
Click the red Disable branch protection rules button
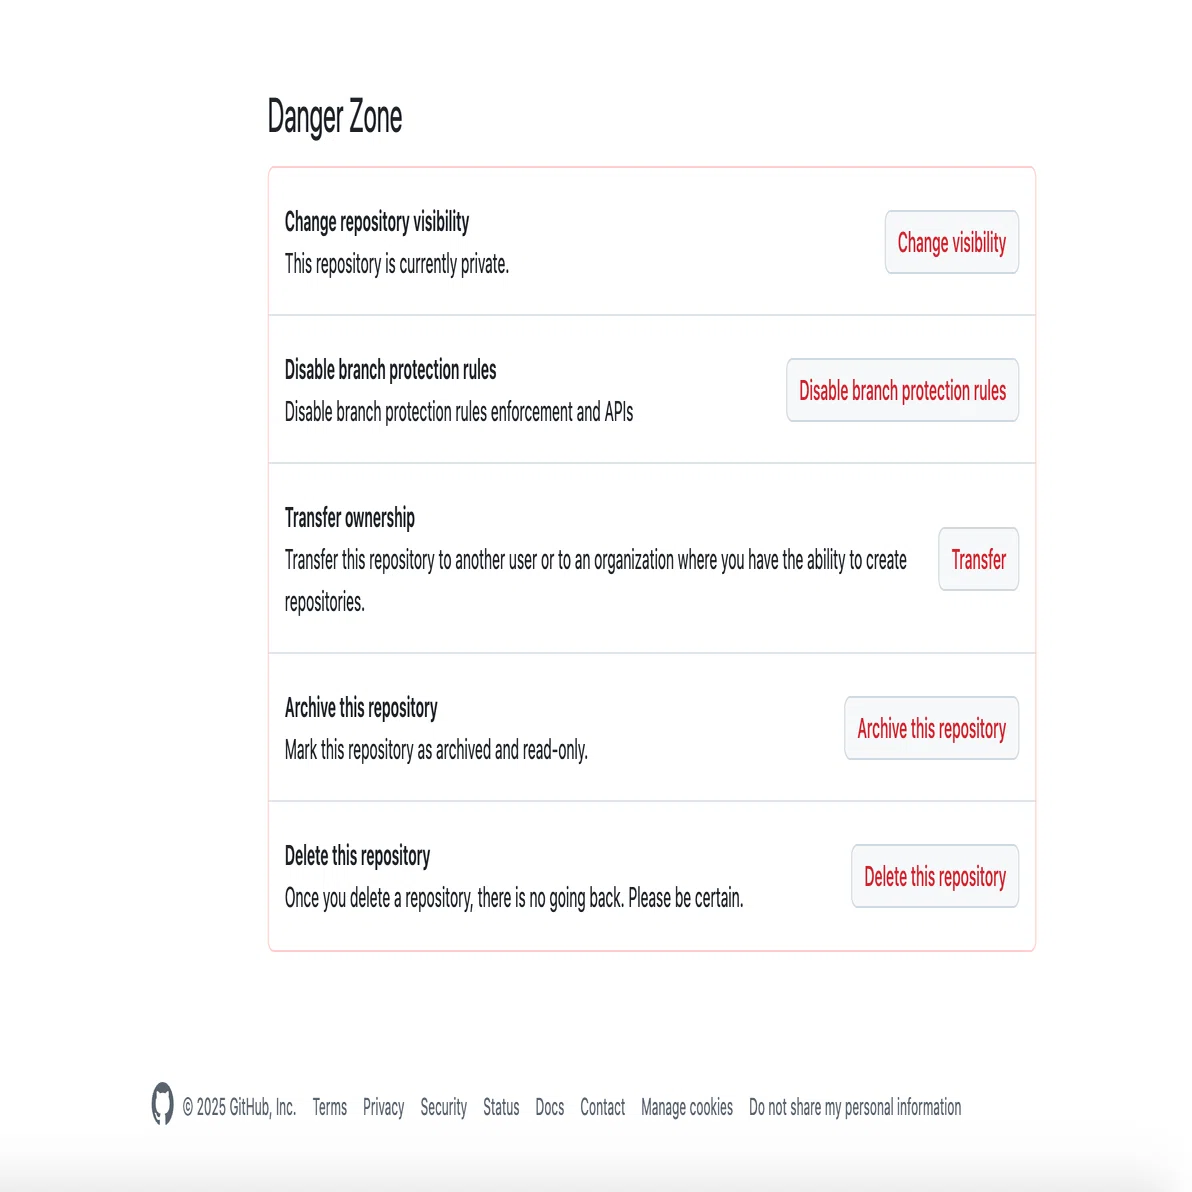(x=902, y=390)
